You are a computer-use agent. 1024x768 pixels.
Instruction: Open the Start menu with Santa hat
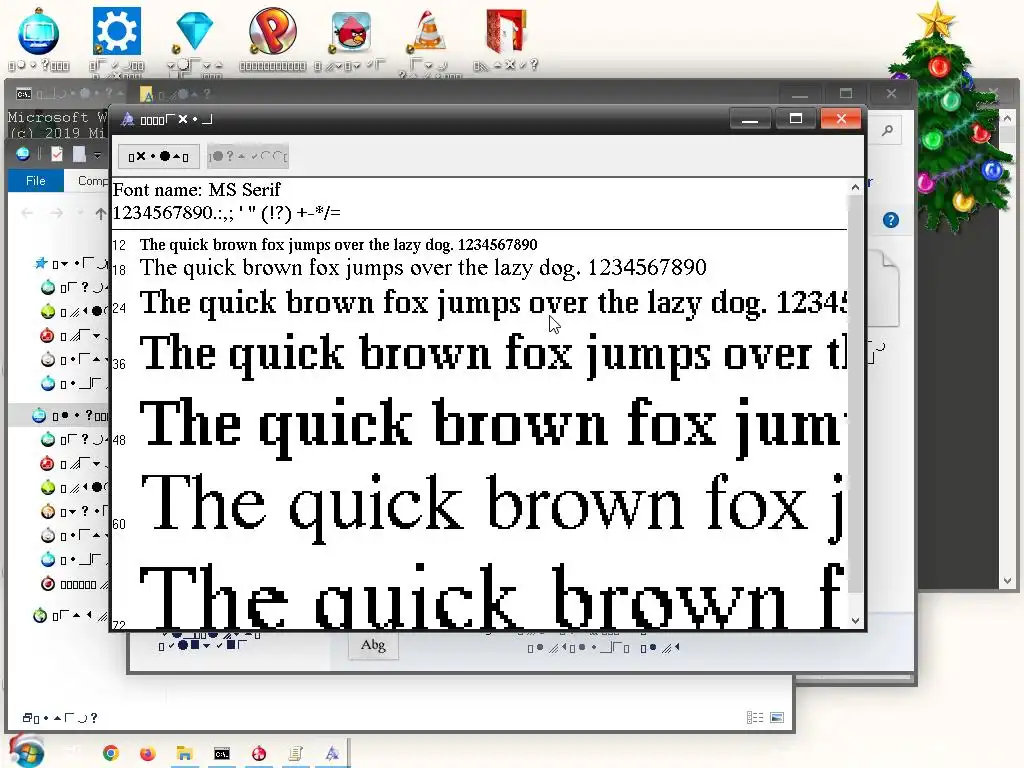pos(27,751)
